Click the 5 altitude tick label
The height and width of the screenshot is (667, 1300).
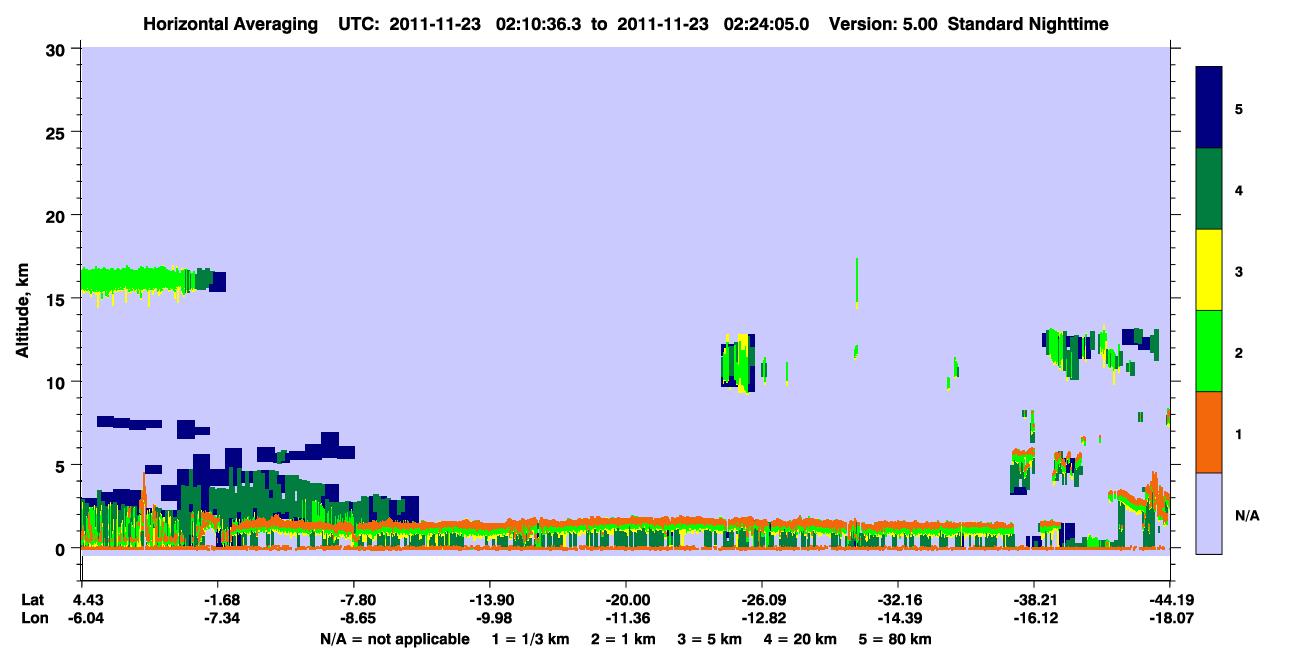pos(63,465)
